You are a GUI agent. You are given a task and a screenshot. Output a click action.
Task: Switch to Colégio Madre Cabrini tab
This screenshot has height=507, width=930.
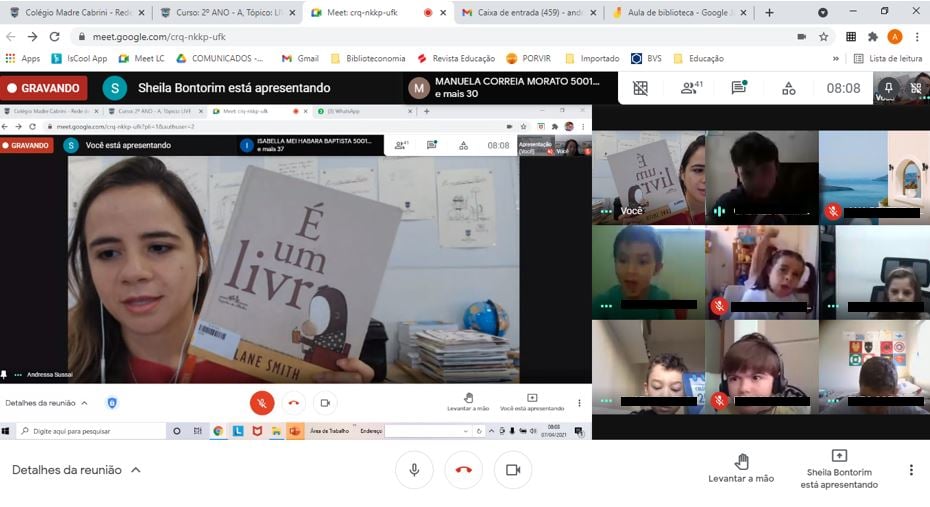point(77,12)
